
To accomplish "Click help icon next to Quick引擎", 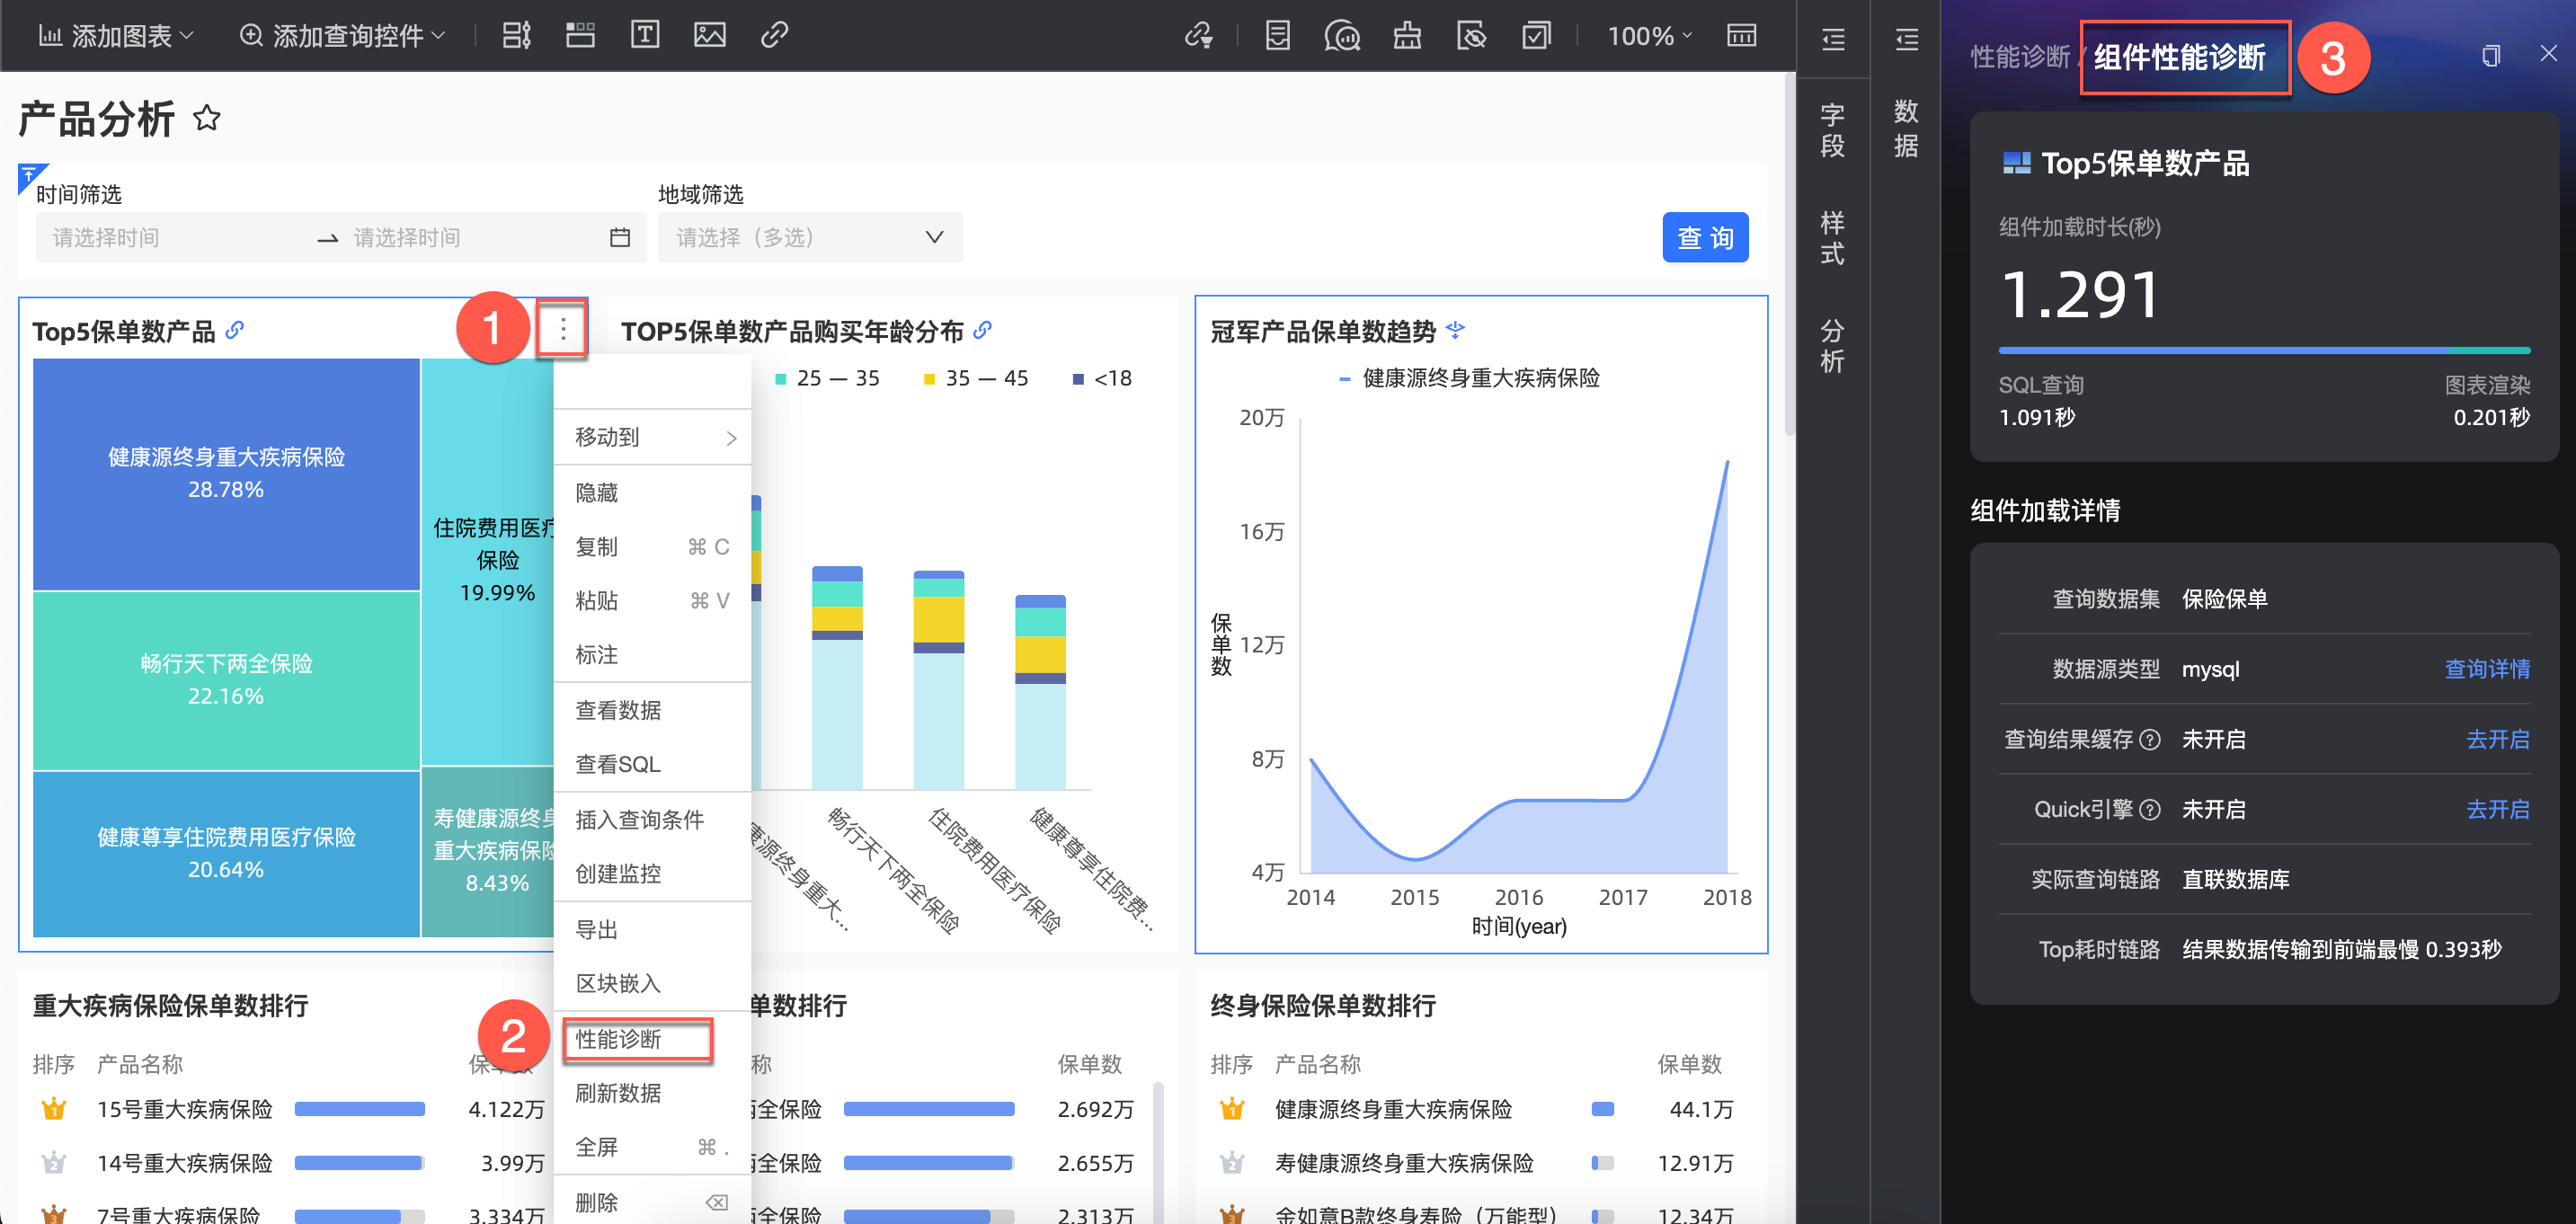I will [2150, 810].
